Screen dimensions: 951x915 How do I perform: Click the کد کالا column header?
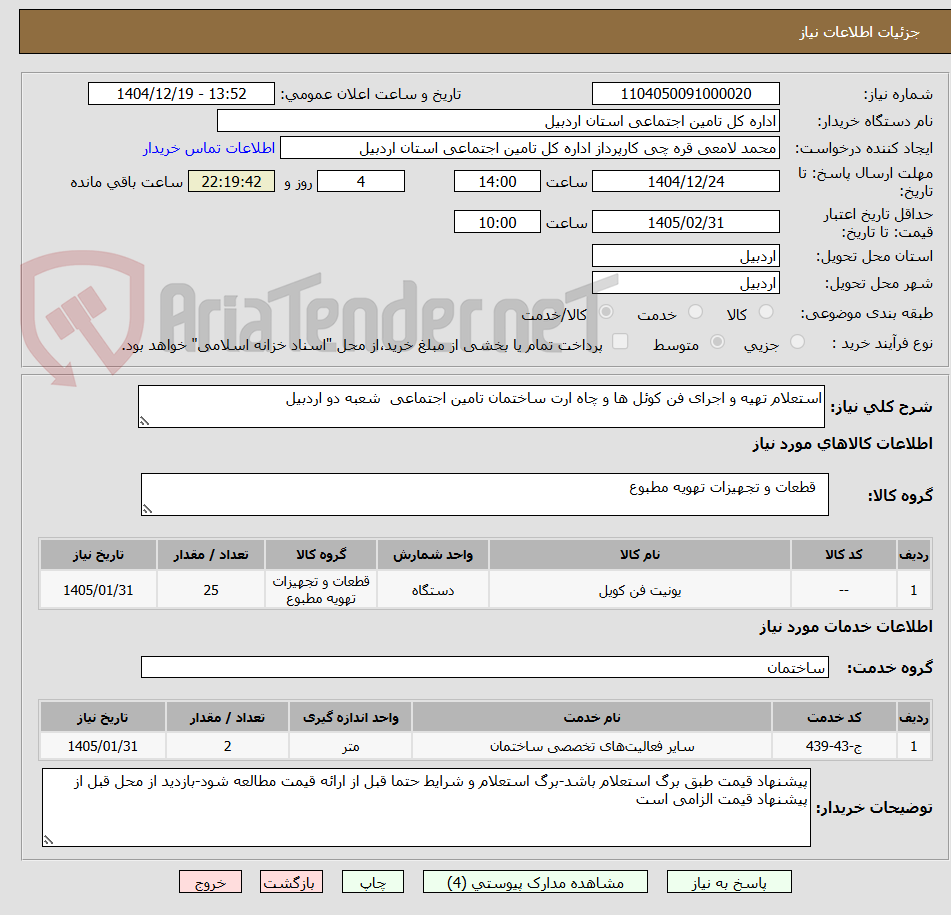pyautogui.click(x=844, y=554)
